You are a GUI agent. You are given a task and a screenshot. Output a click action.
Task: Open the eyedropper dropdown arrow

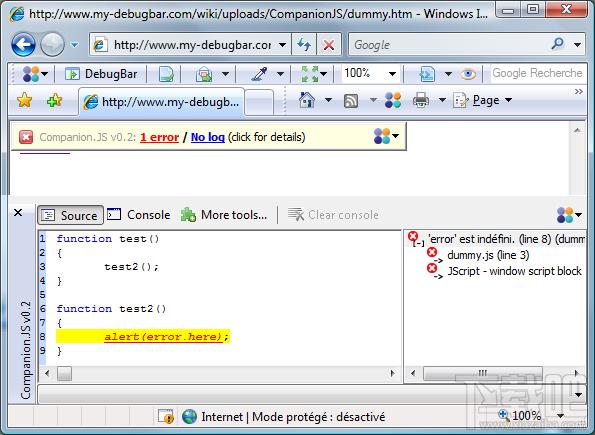click(x=280, y=74)
